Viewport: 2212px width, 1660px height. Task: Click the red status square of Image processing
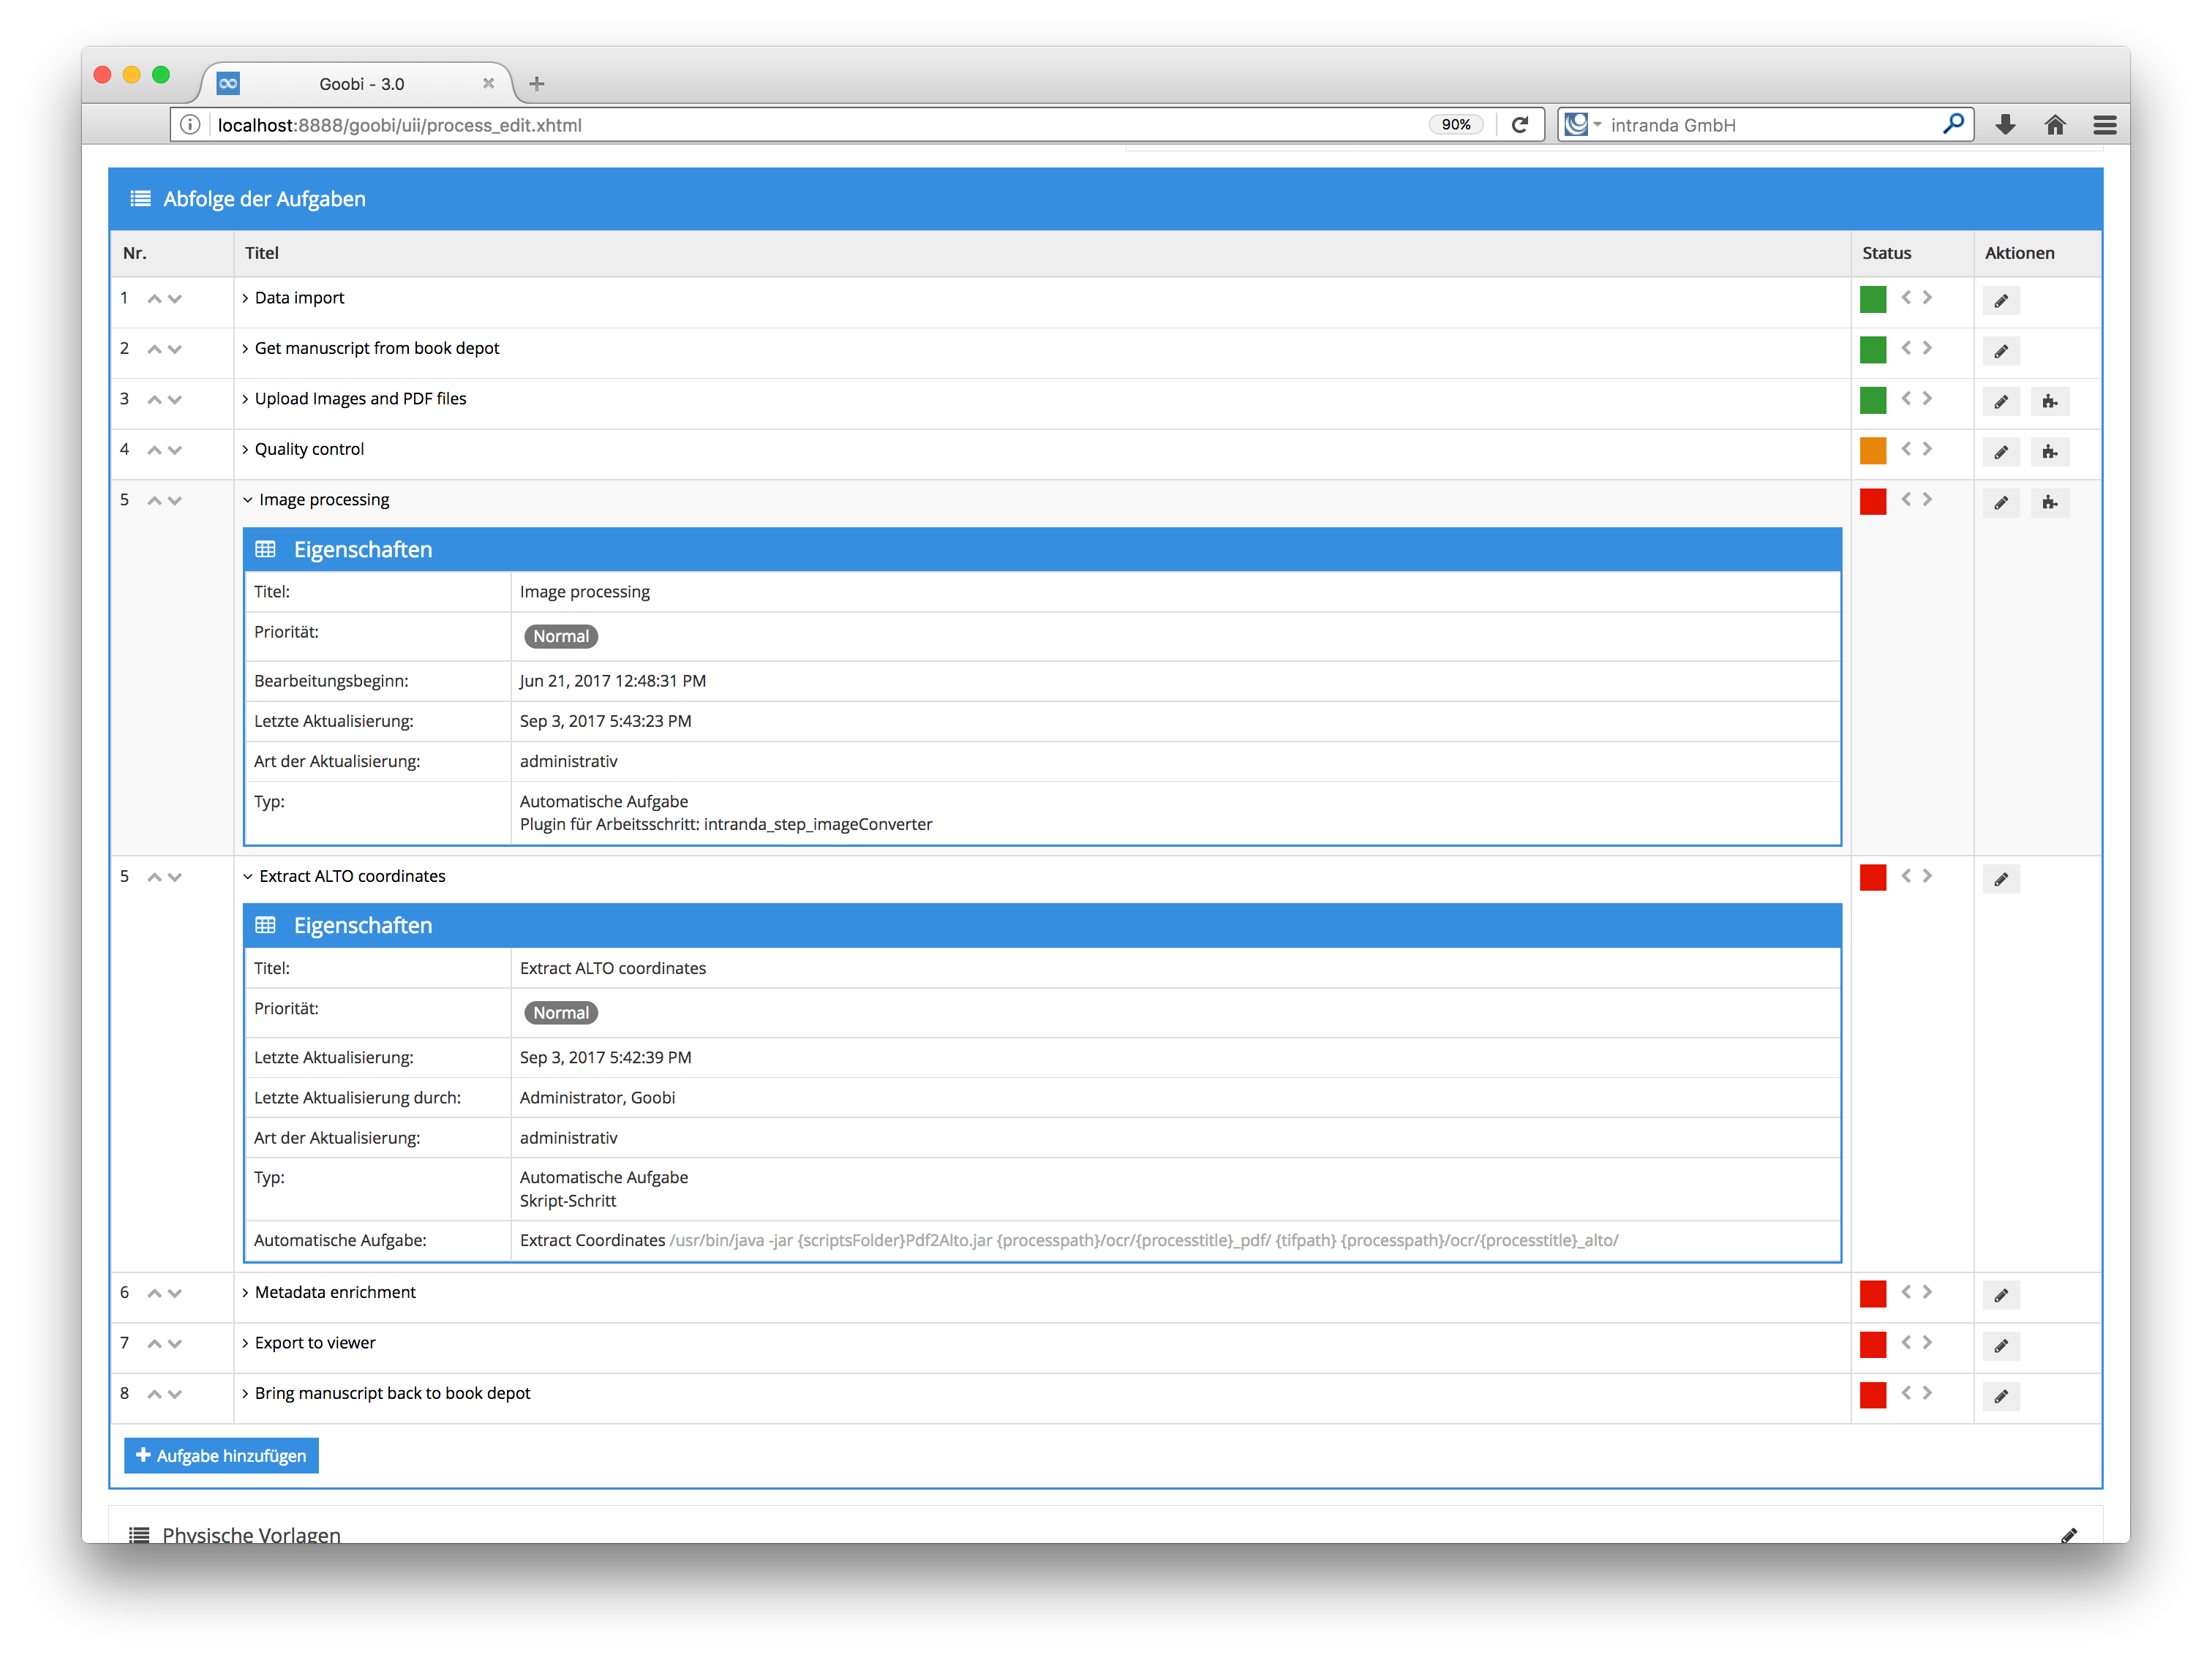[1872, 501]
